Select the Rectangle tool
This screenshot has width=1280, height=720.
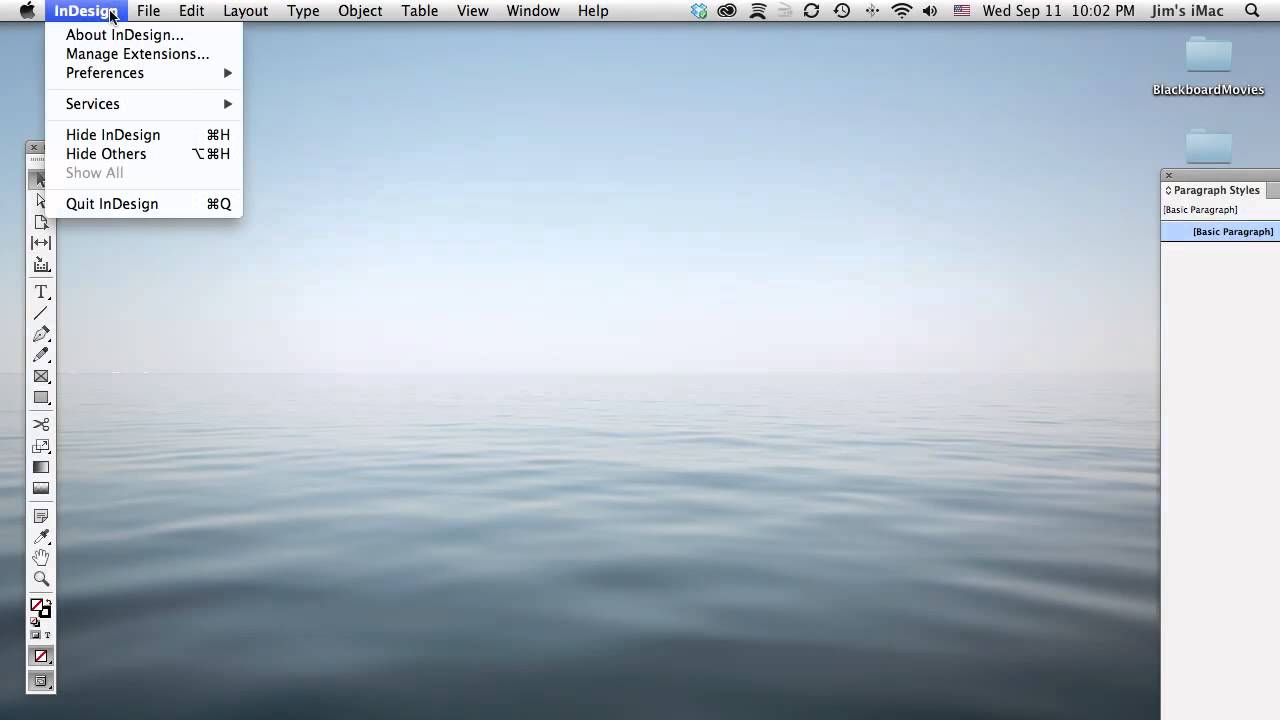[x=41, y=397]
